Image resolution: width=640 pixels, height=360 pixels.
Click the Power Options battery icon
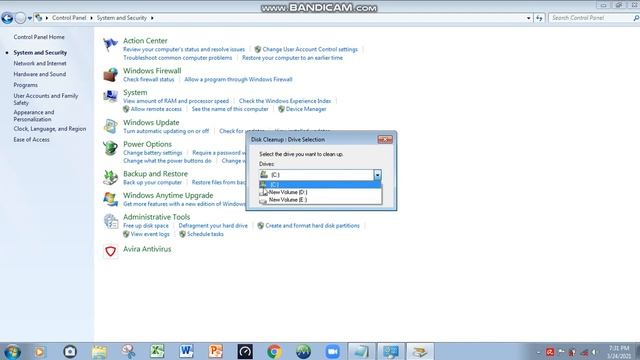110,148
